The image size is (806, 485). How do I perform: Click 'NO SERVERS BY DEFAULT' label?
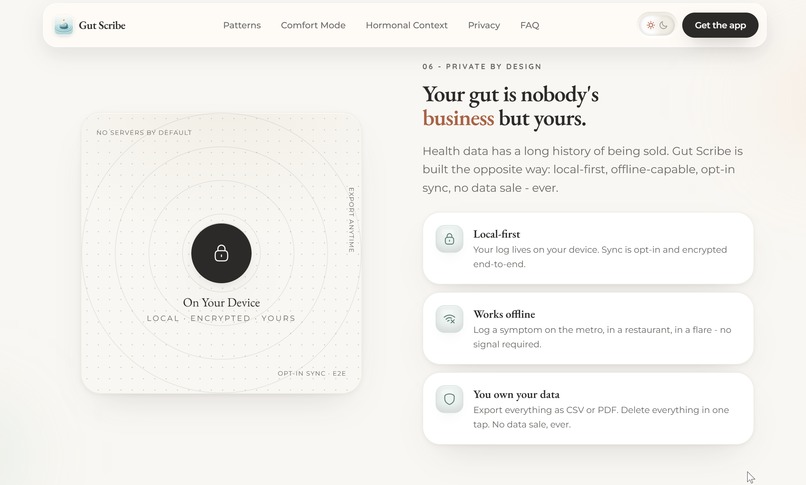(x=144, y=133)
